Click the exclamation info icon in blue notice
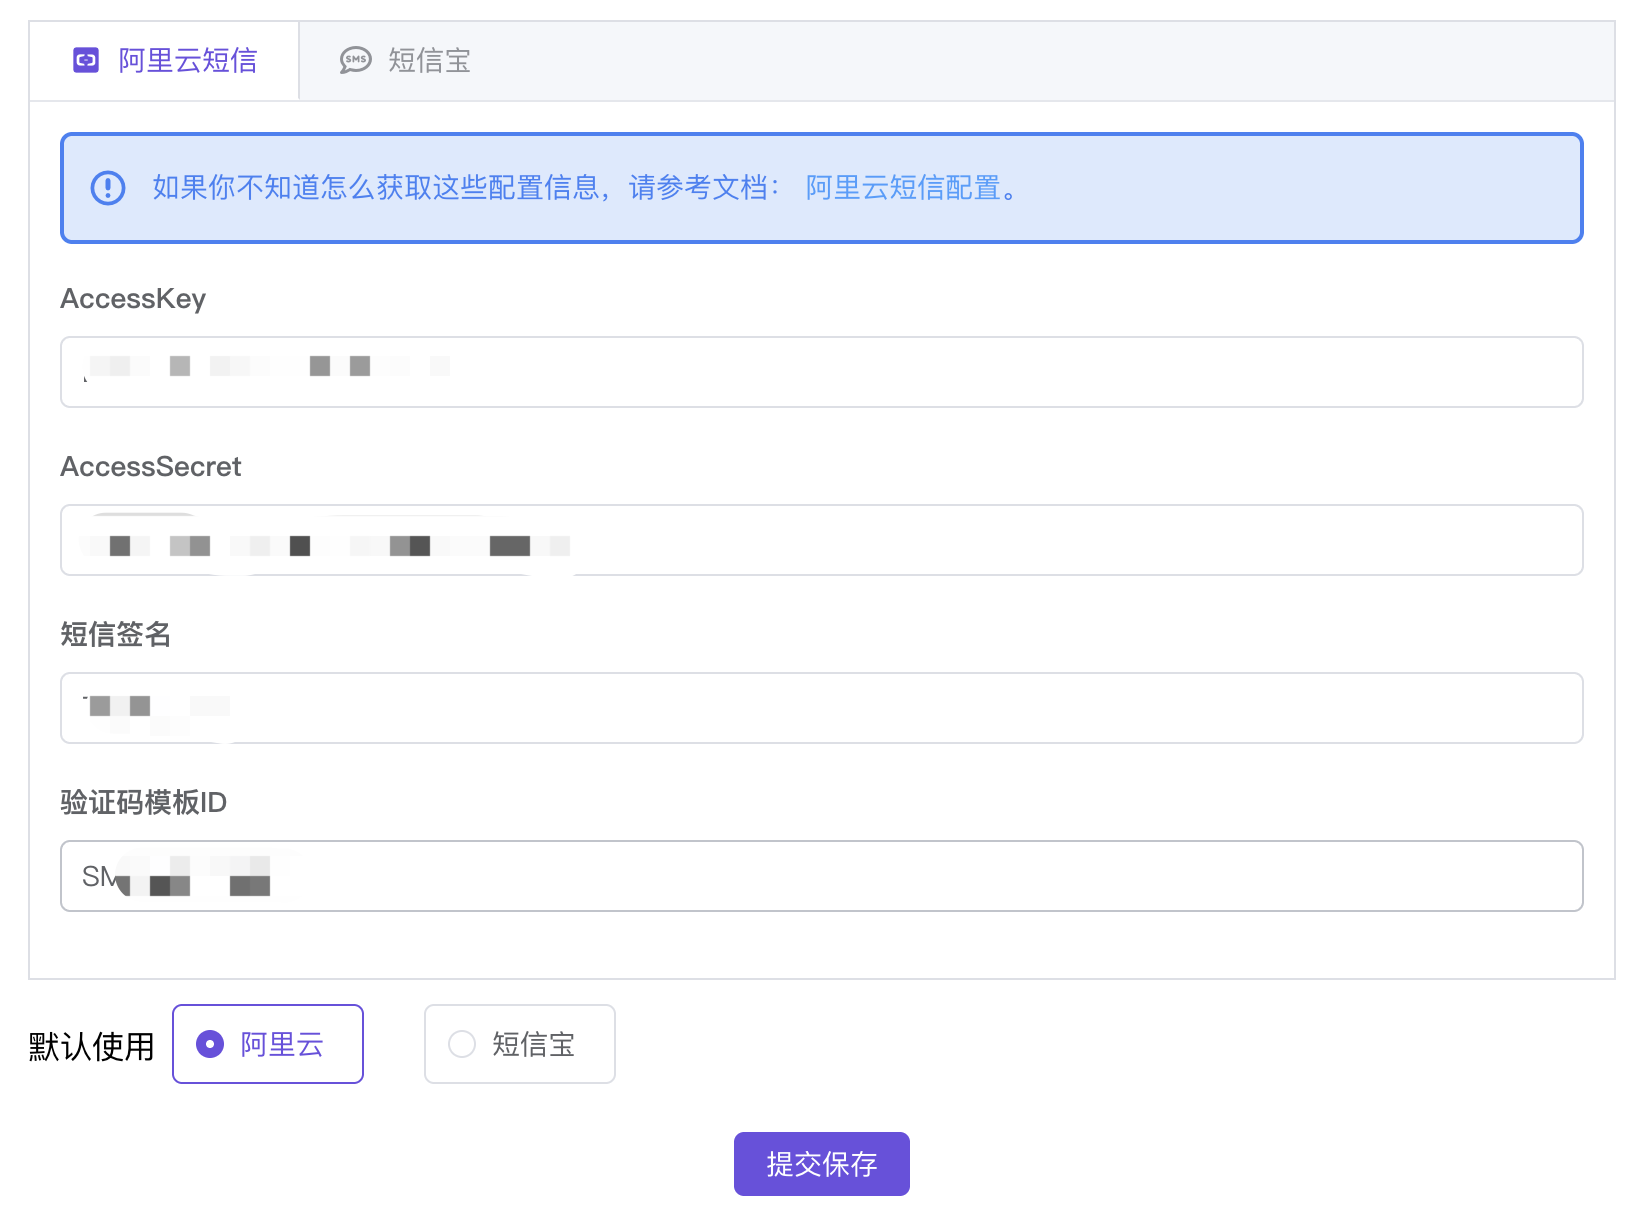Viewport: 1642px width, 1220px height. [108, 188]
